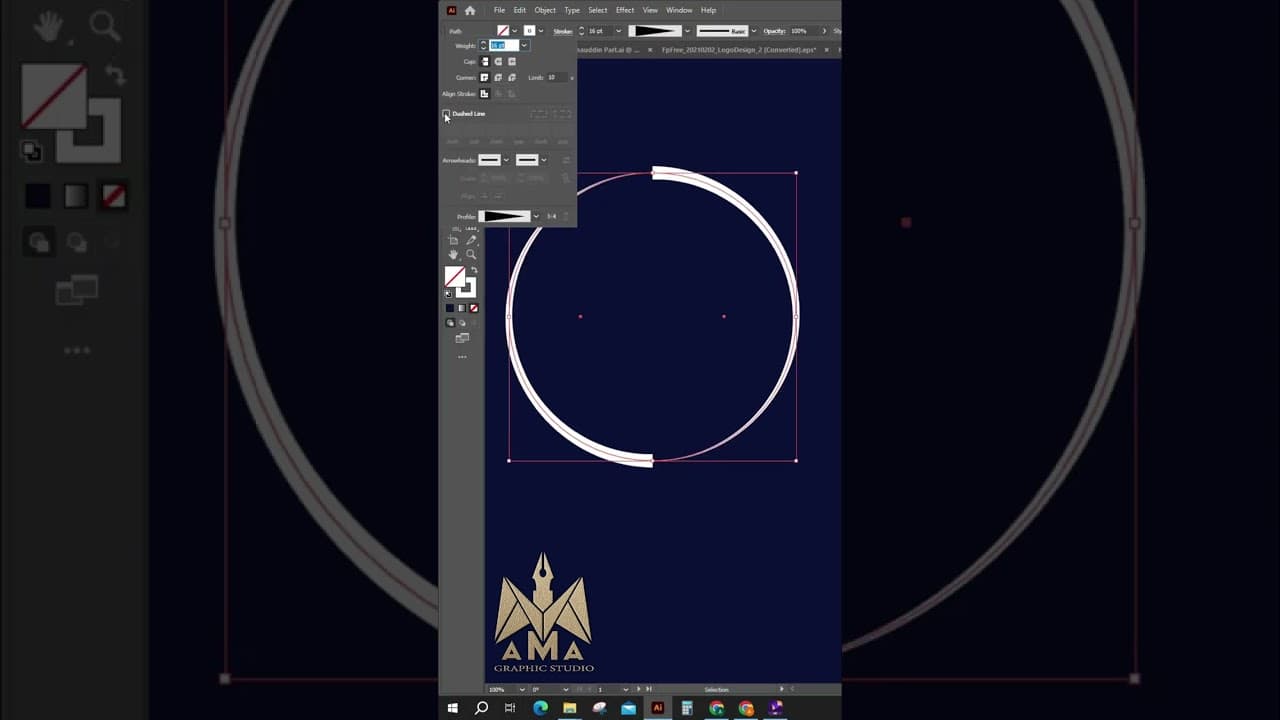The height and width of the screenshot is (720, 1280).
Task: Change the screen mode icon
Action: click(x=462, y=339)
